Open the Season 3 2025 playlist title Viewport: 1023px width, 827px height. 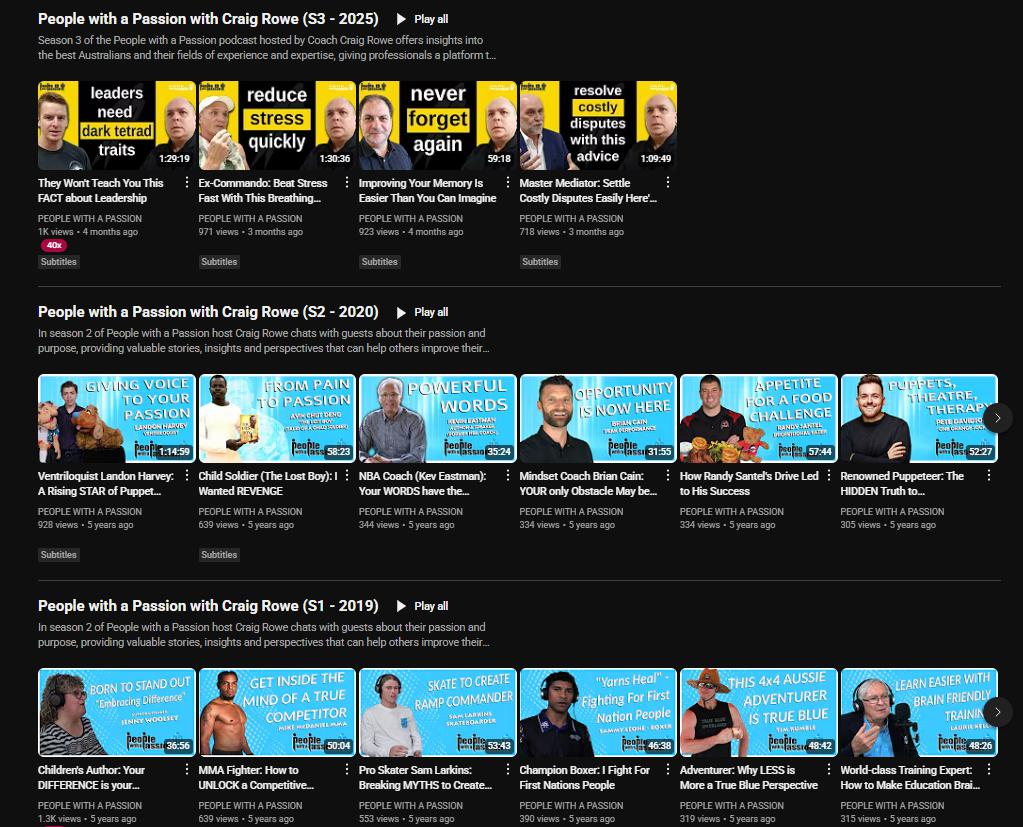207,18
